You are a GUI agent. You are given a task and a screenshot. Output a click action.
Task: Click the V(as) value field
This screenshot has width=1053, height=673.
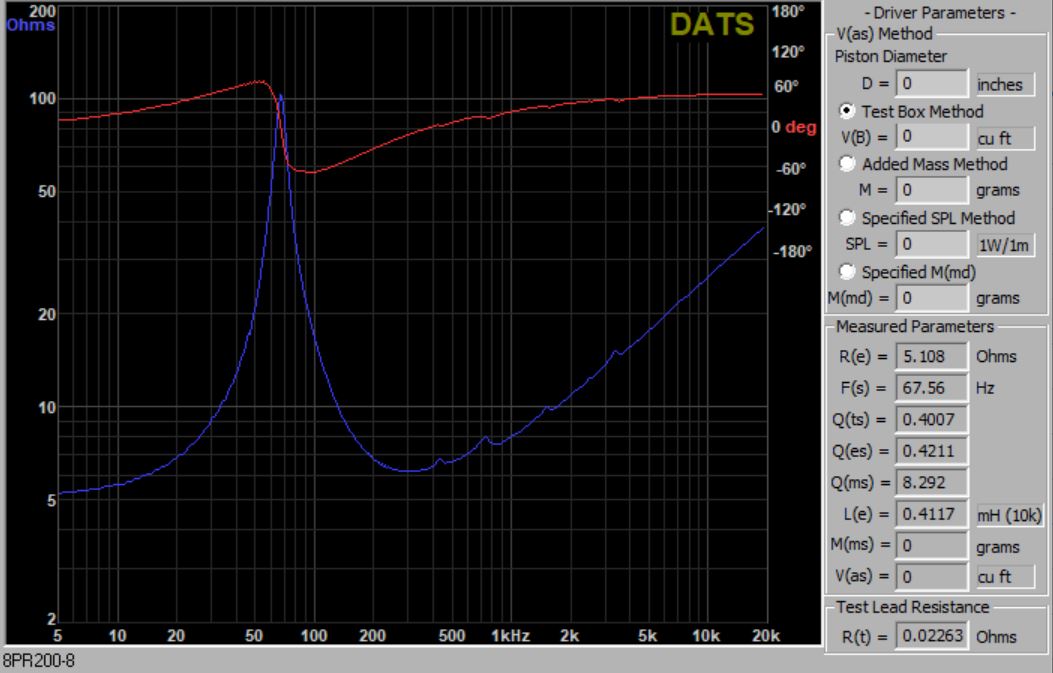click(931, 576)
